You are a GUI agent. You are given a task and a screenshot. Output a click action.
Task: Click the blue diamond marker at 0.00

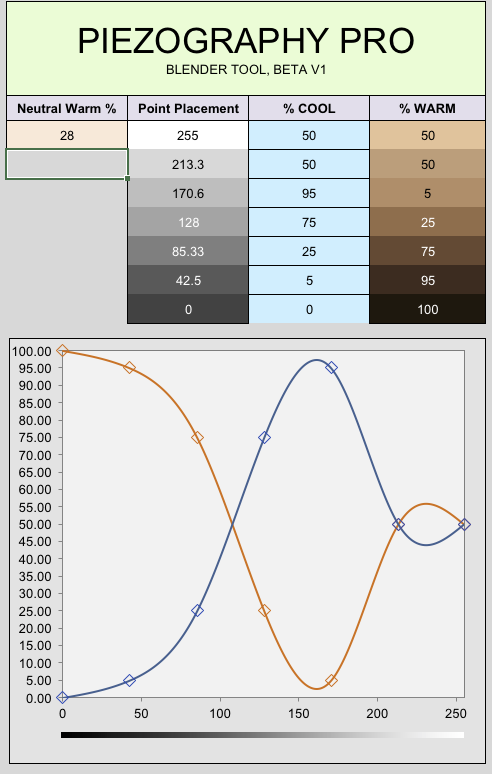pos(62,697)
